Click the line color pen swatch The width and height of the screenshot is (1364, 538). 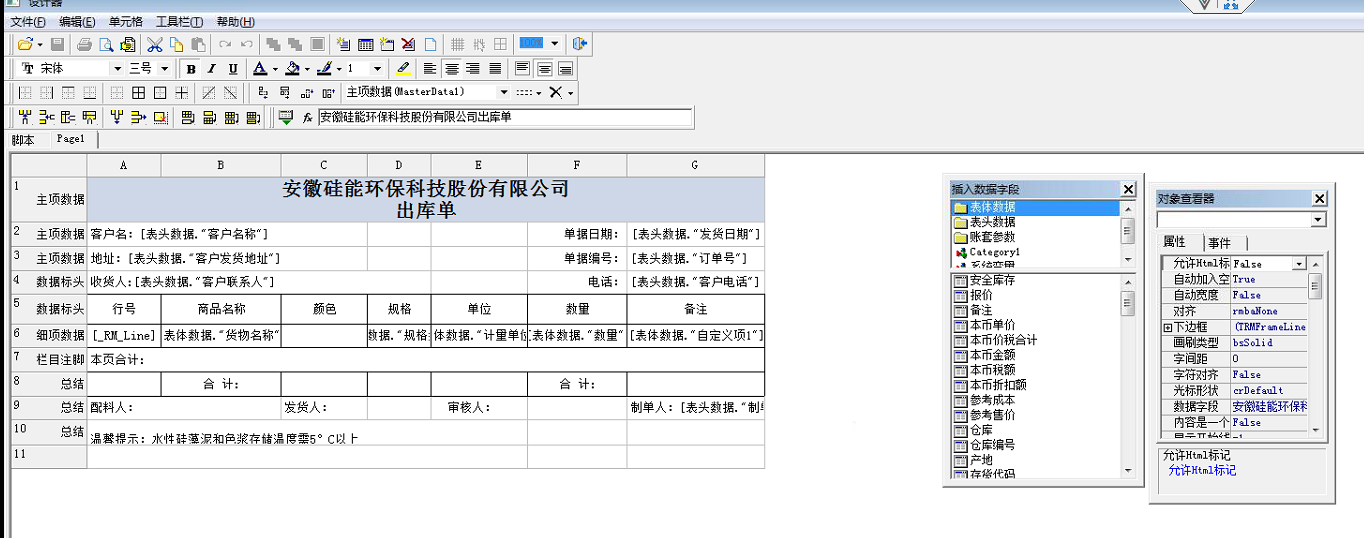(324, 69)
